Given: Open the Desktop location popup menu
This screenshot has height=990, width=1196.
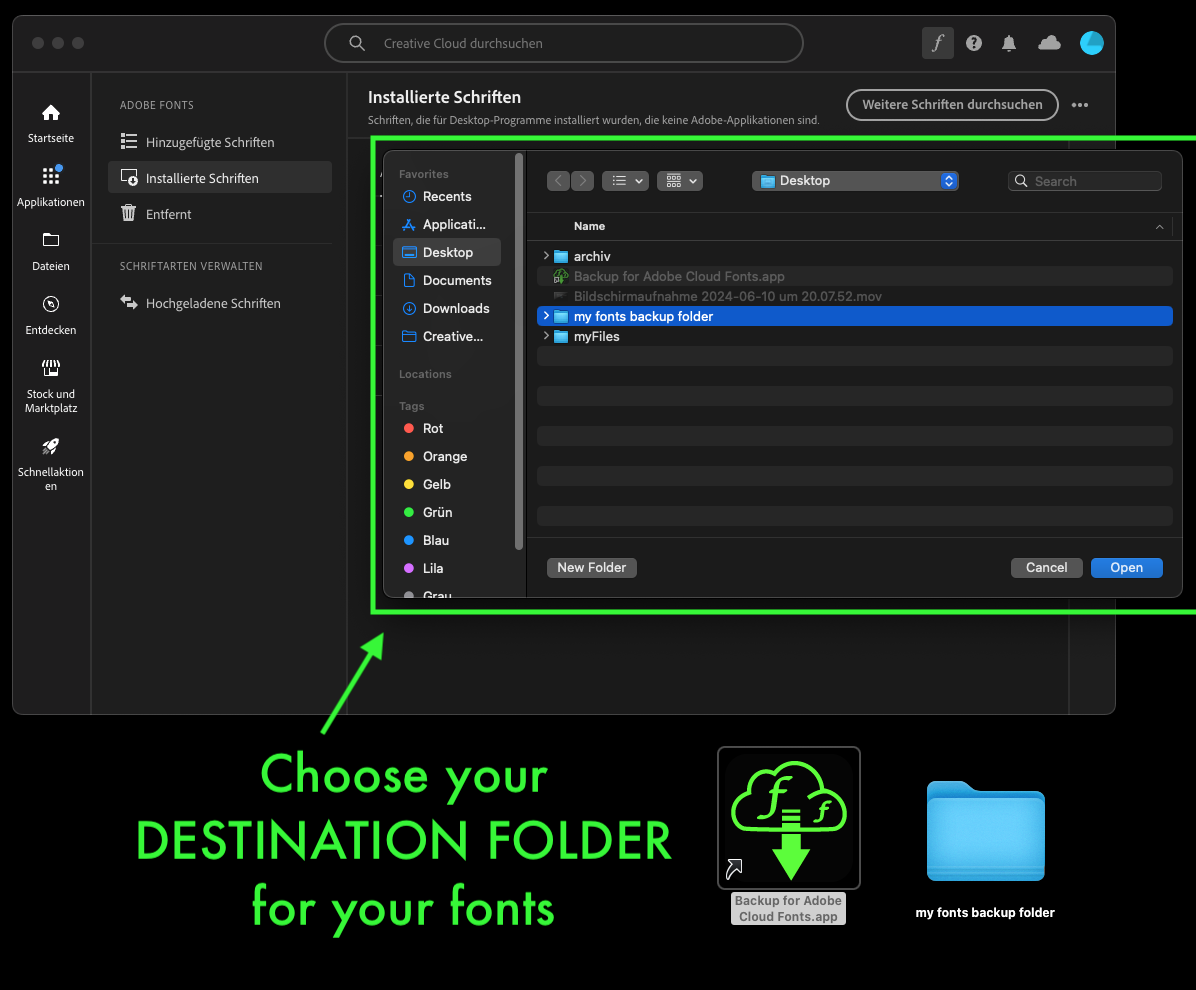Looking at the screenshot, I should coord(855,181).
